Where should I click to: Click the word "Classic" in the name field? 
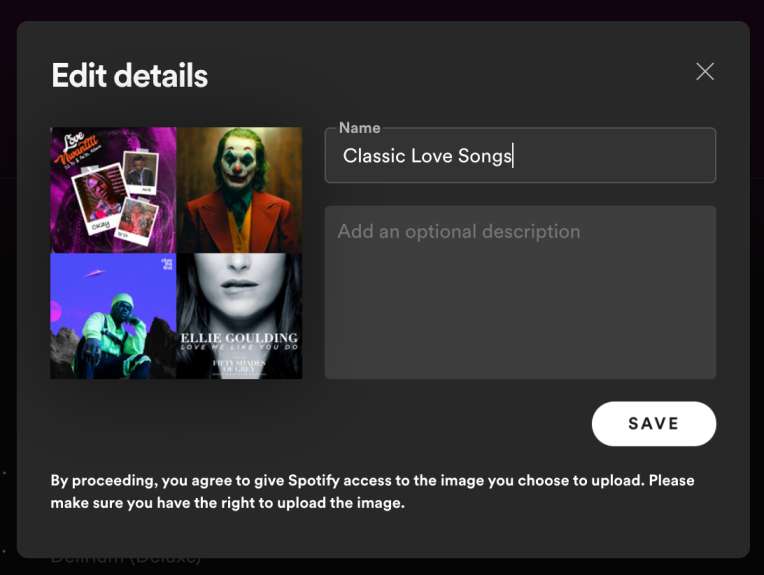[x=374, y=156]
